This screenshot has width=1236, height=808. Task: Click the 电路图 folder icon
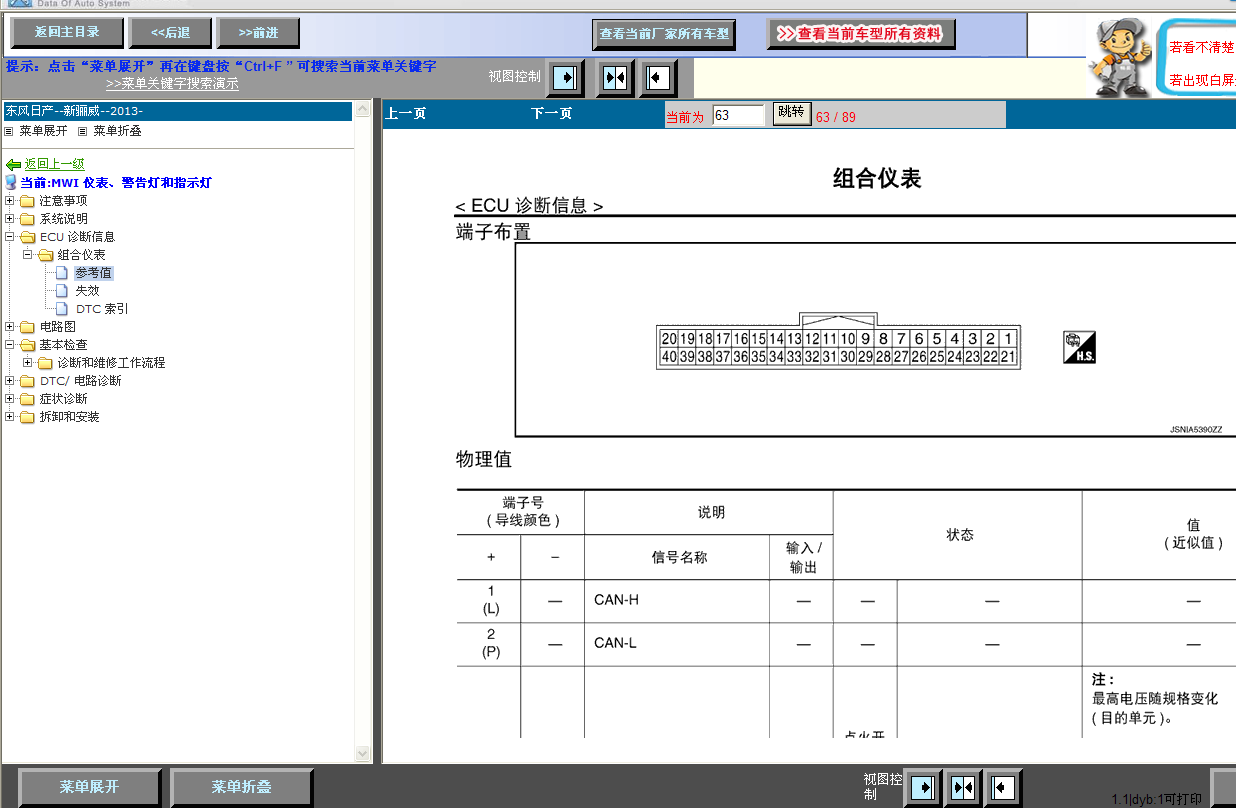(x=27, y=327)
